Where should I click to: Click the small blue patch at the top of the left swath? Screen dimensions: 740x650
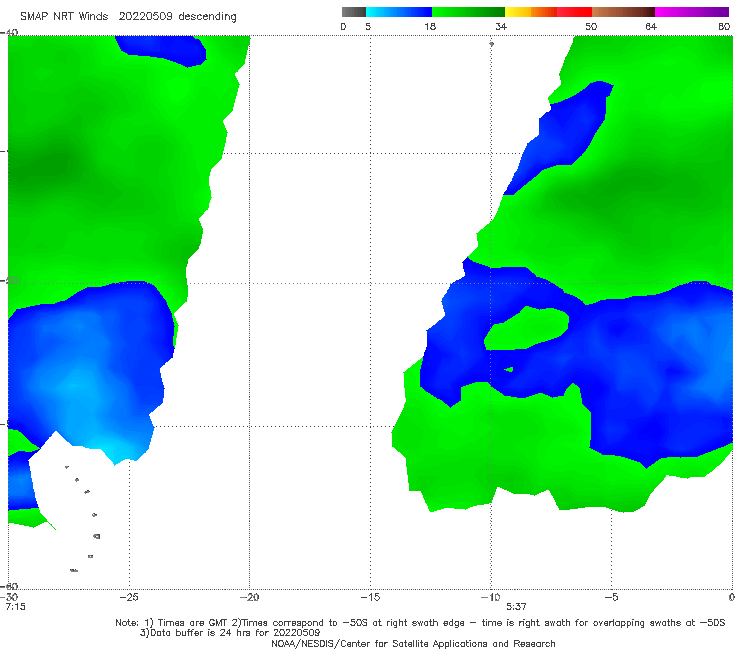[161, 51]
